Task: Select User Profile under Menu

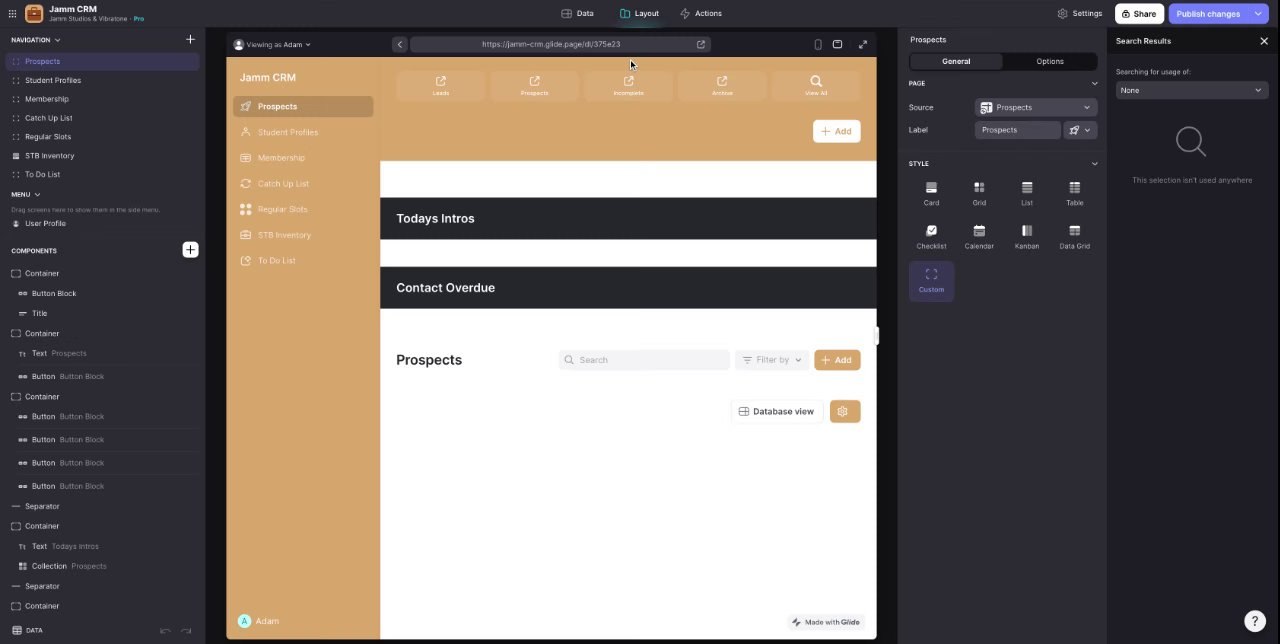Action: pos(102,223)
